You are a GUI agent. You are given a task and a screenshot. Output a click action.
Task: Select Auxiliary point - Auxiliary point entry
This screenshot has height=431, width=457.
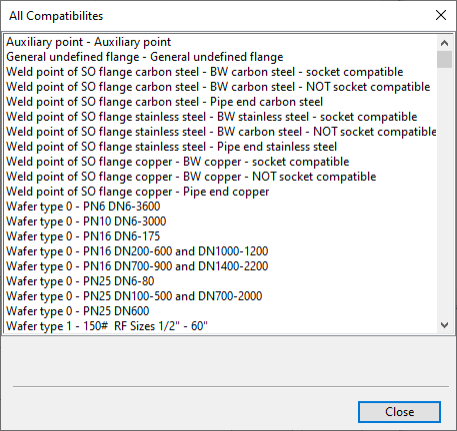[89, 42]
